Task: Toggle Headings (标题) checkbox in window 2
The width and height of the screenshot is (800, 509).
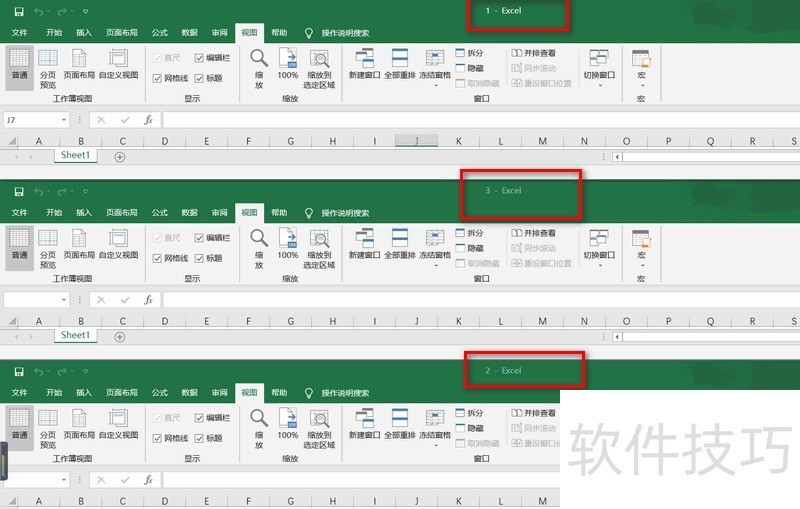Action: pyautogui.click(x=199, y=439)
